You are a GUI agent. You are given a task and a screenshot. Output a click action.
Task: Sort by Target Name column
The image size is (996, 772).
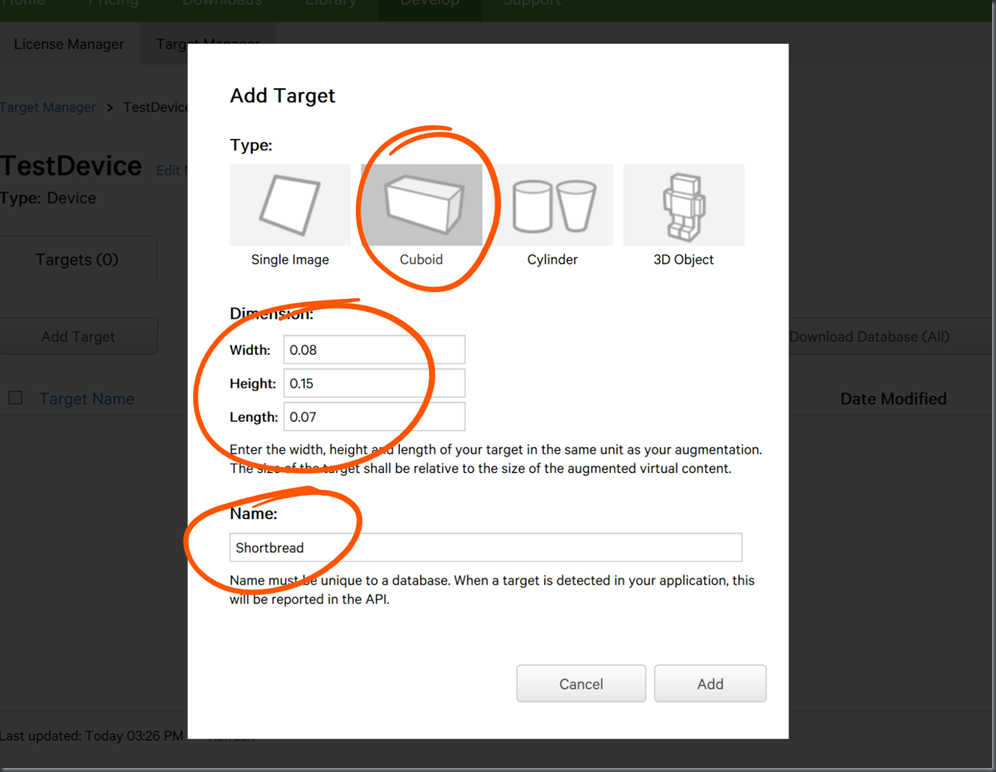tap(86, 398)
